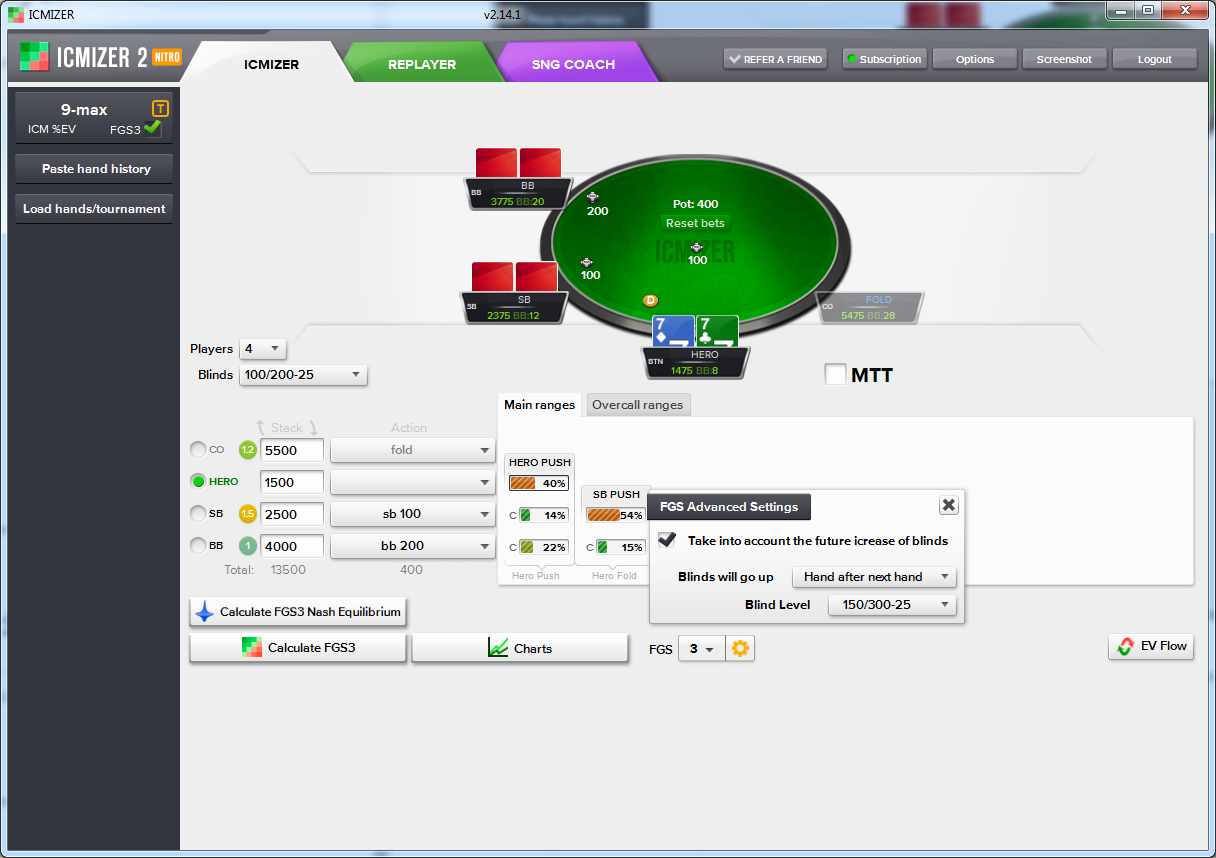Toggle the FGS3 checkbox

pos(152,128)
